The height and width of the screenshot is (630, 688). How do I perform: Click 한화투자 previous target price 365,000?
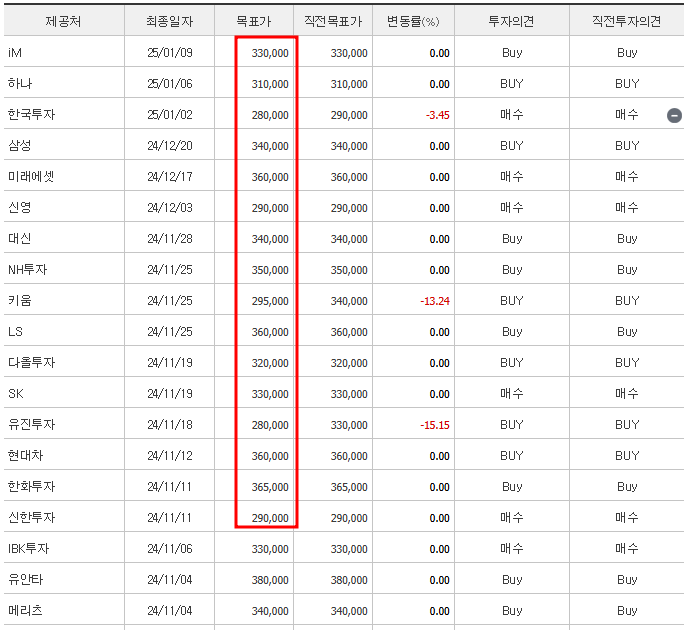(349, 487)
